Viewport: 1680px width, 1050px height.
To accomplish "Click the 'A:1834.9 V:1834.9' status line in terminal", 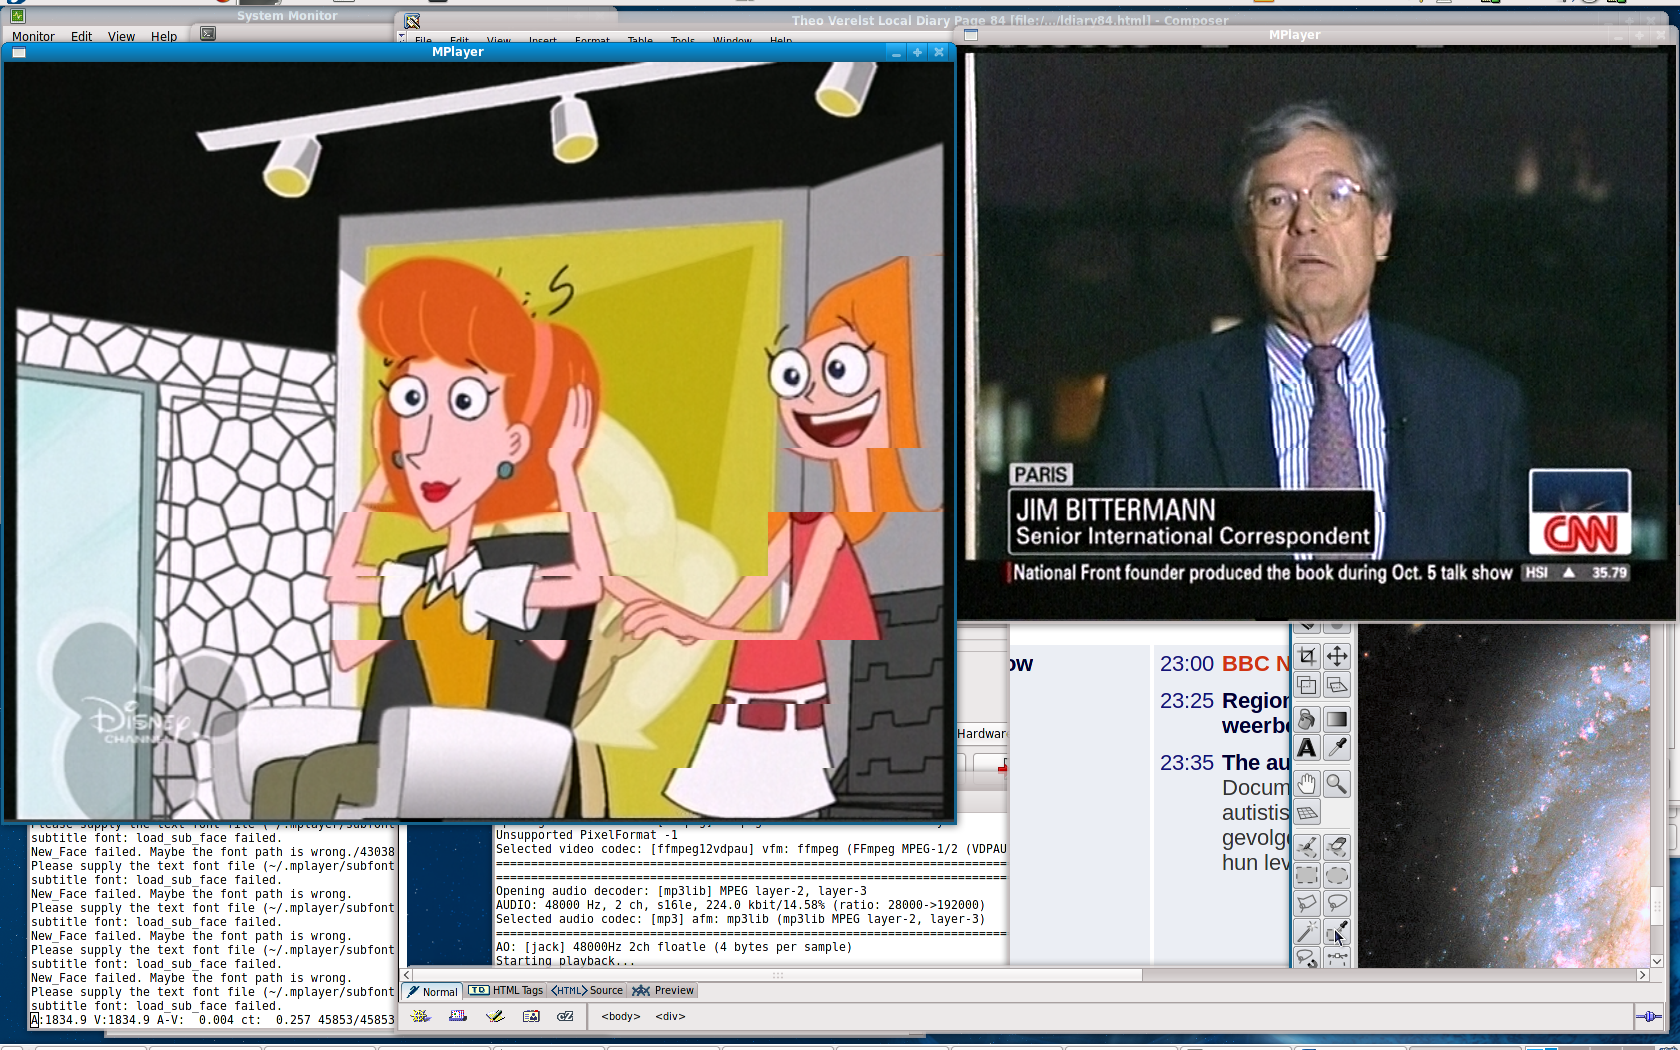I will pyautogui.click(x=213, y=1020).
